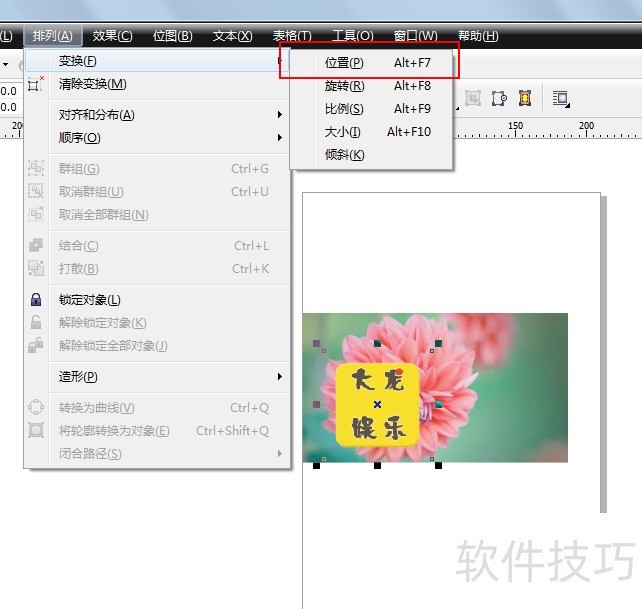Click the top-right teal selection handle
Viewport: 642px width, 609px height.
click(439, 343)
